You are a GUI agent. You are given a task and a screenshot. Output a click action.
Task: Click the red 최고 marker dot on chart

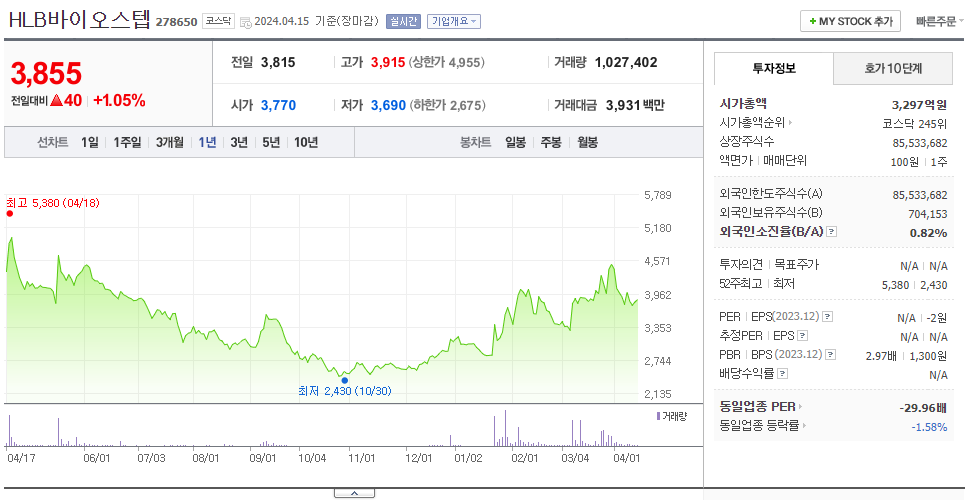pos(10,214)
